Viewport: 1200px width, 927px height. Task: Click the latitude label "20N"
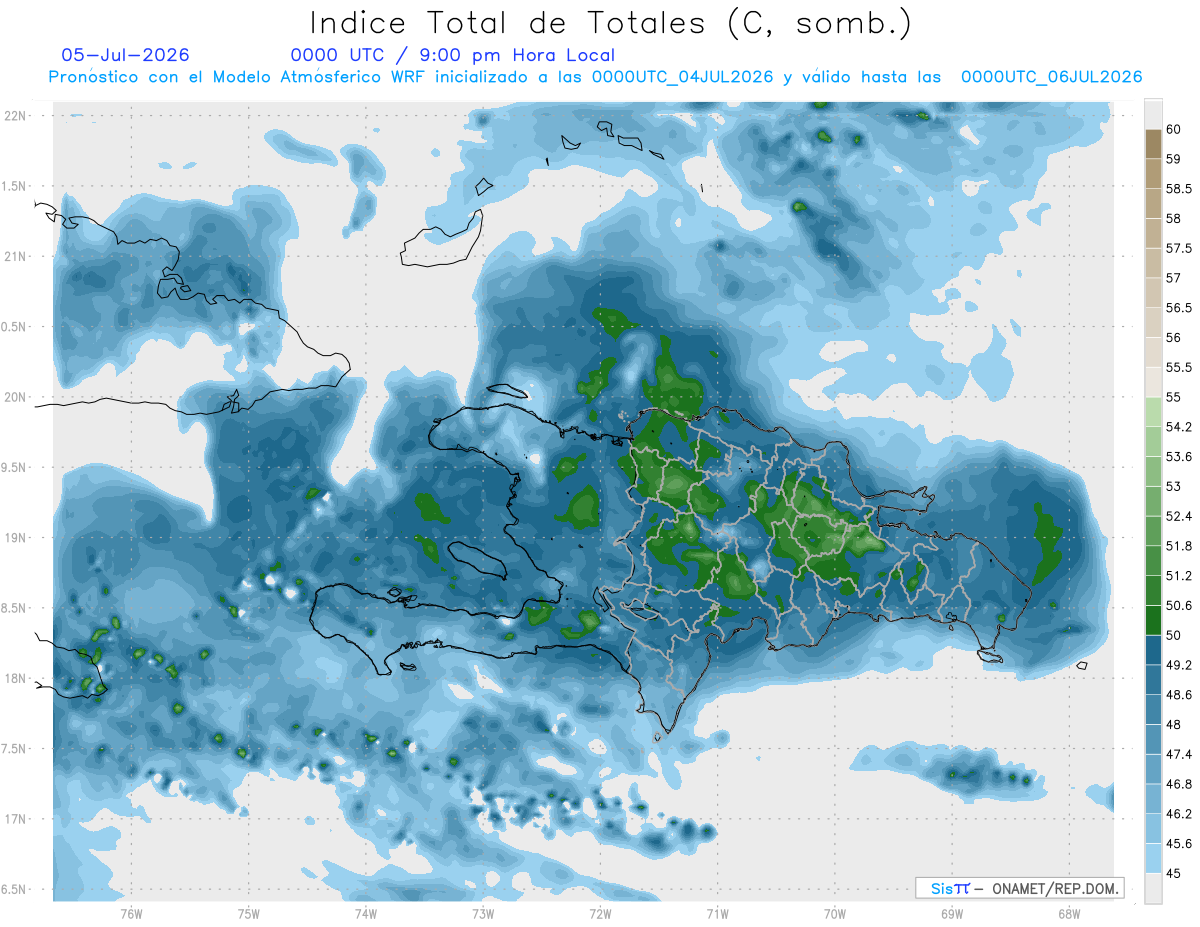coord(15,397)
